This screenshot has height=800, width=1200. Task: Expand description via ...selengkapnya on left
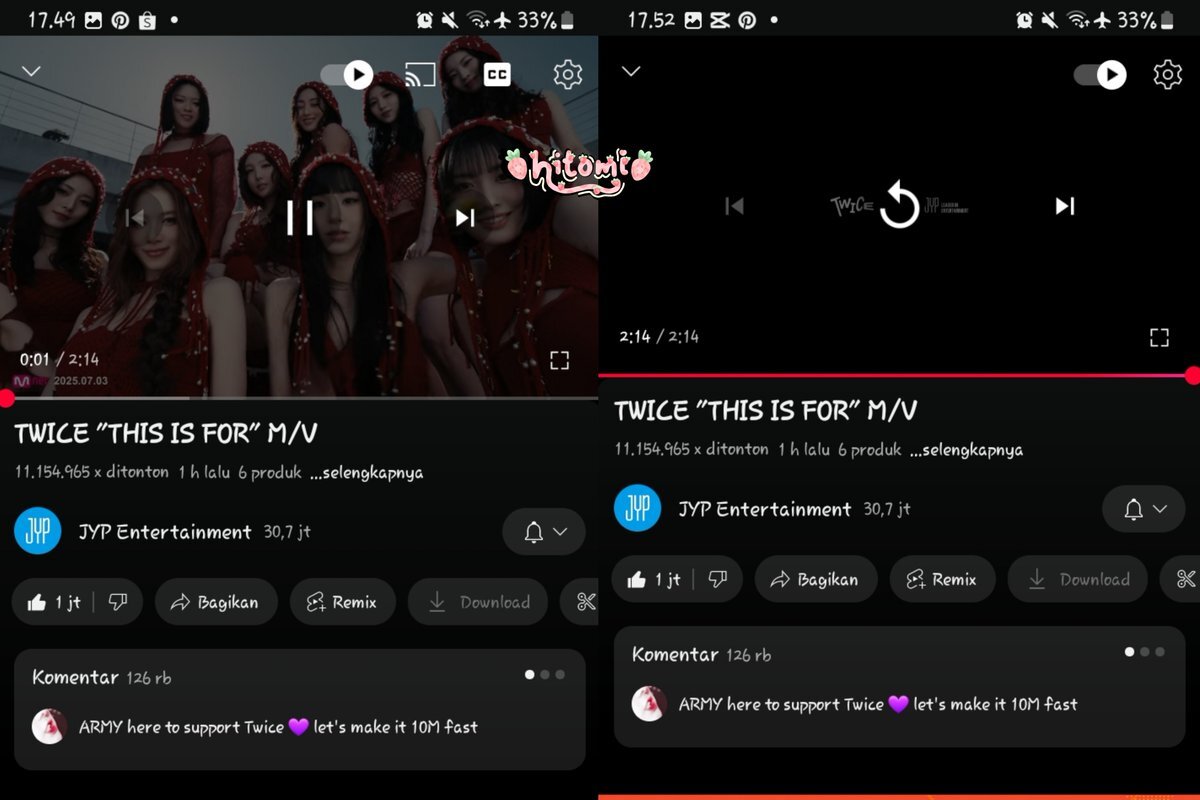pos(366,473)
